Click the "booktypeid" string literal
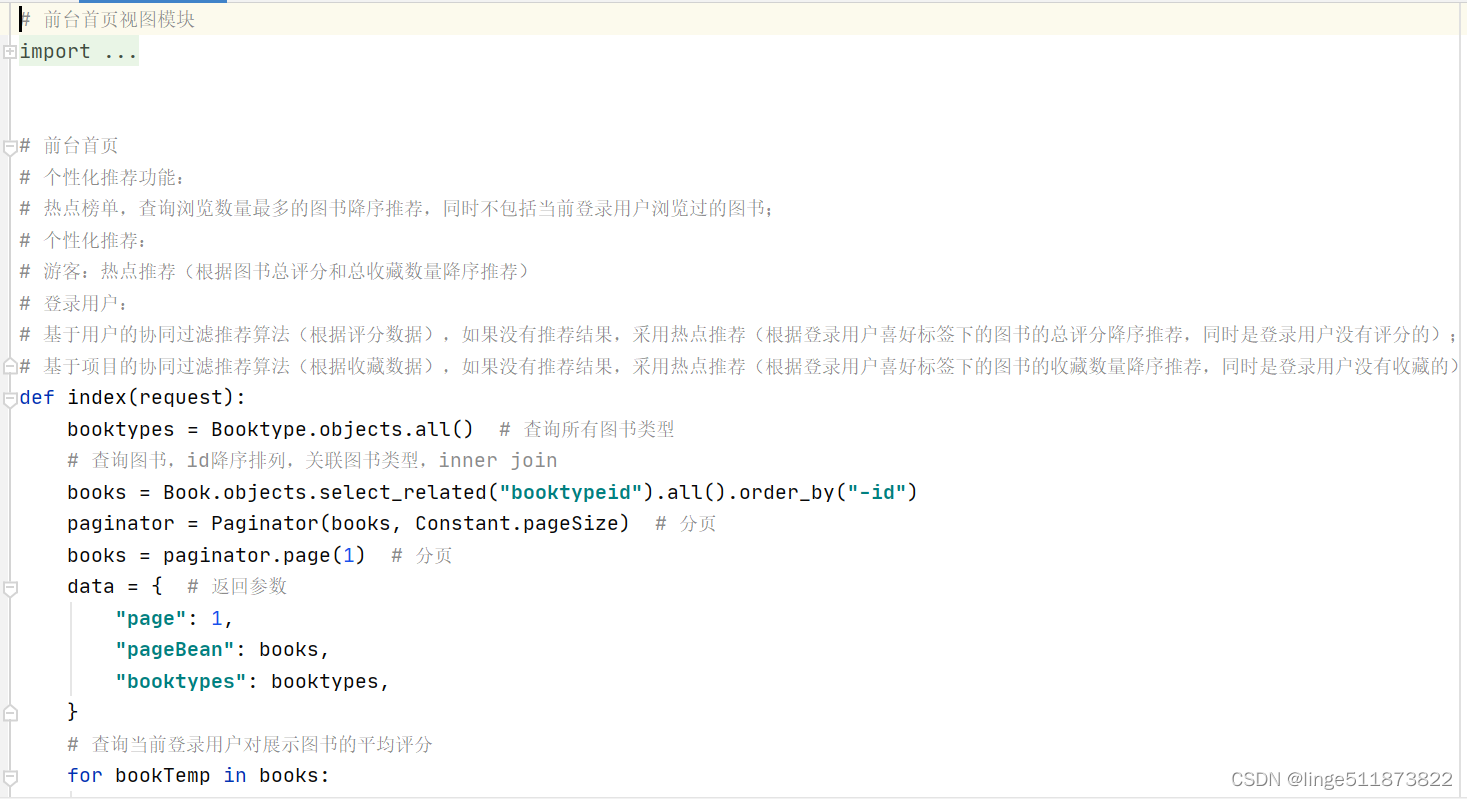Image resolution: width=1467 pixels, height=799 pixels. click(570, 492)
